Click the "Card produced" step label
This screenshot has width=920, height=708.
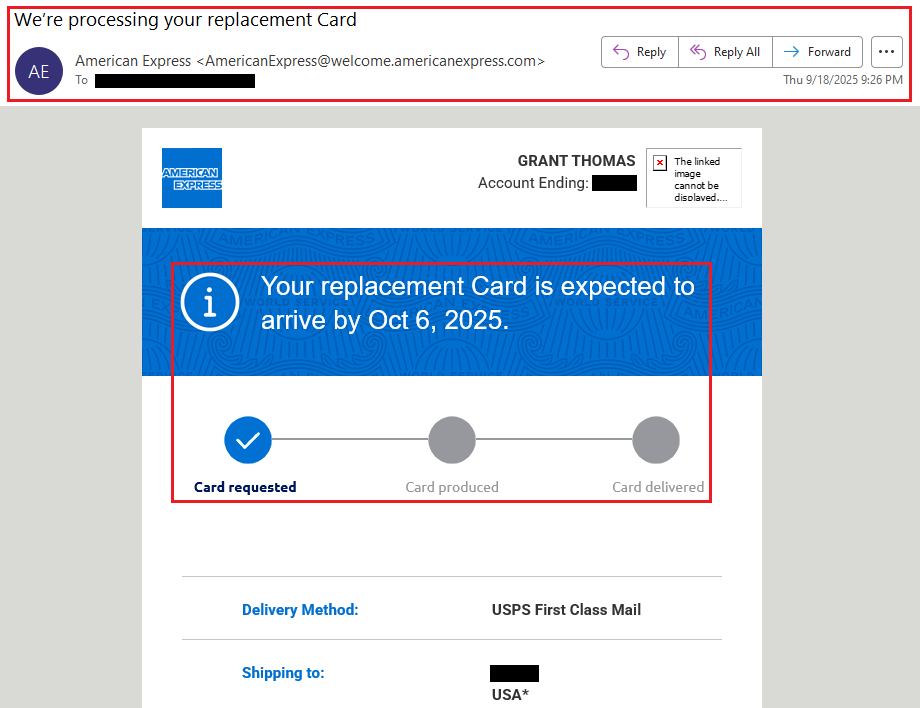point(452,488)
